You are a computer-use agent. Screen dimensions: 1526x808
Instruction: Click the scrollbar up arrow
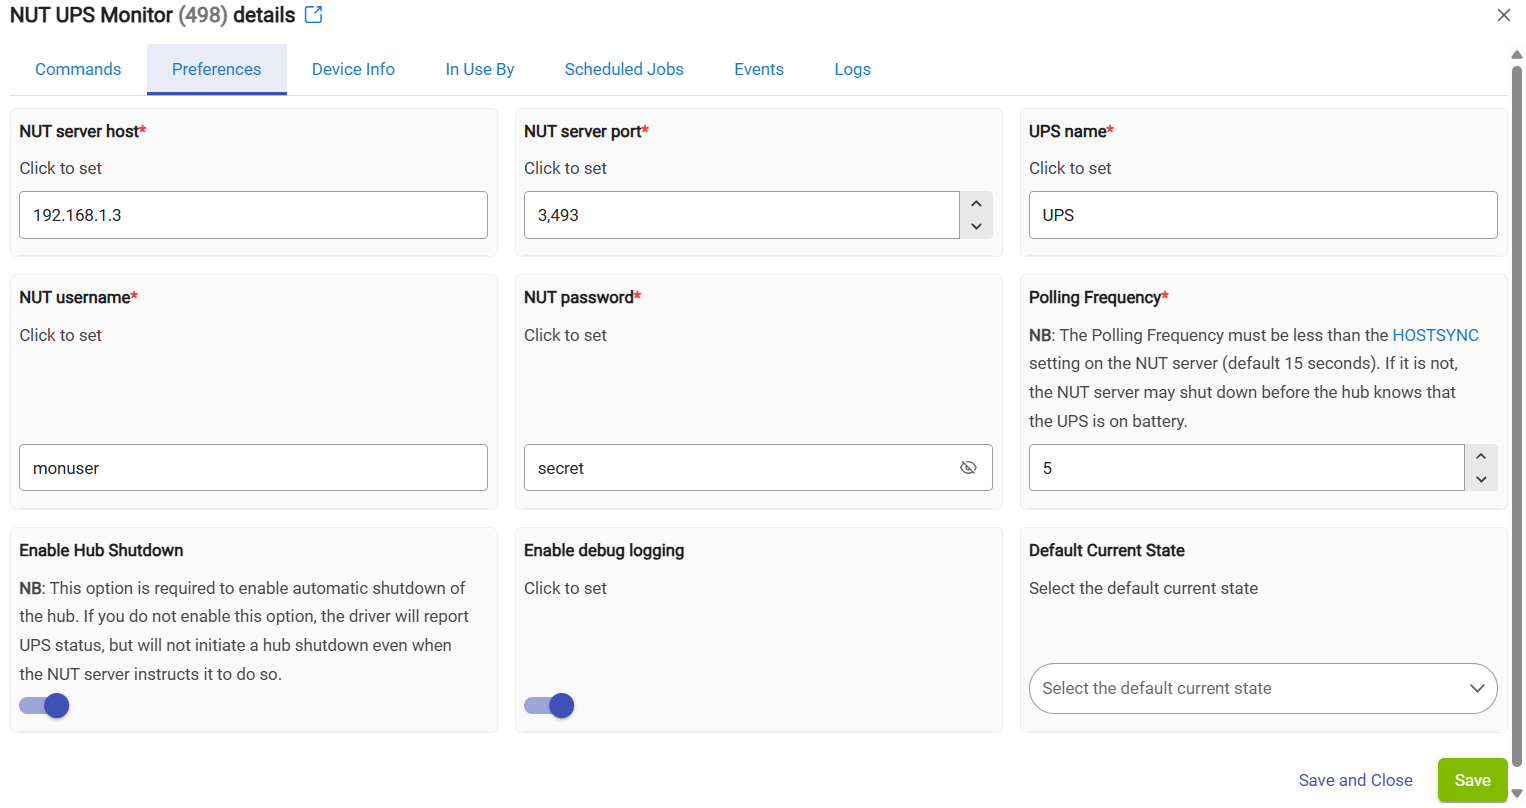tap(1517, 55)
